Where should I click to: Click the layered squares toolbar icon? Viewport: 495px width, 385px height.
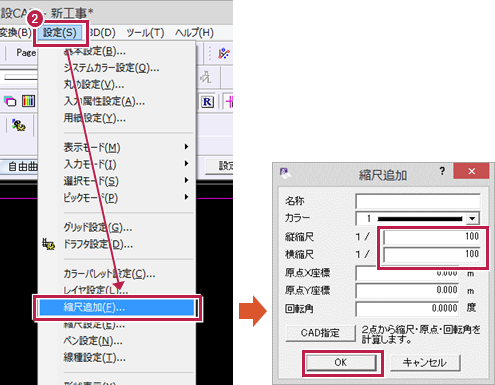(x=10, y=101)
